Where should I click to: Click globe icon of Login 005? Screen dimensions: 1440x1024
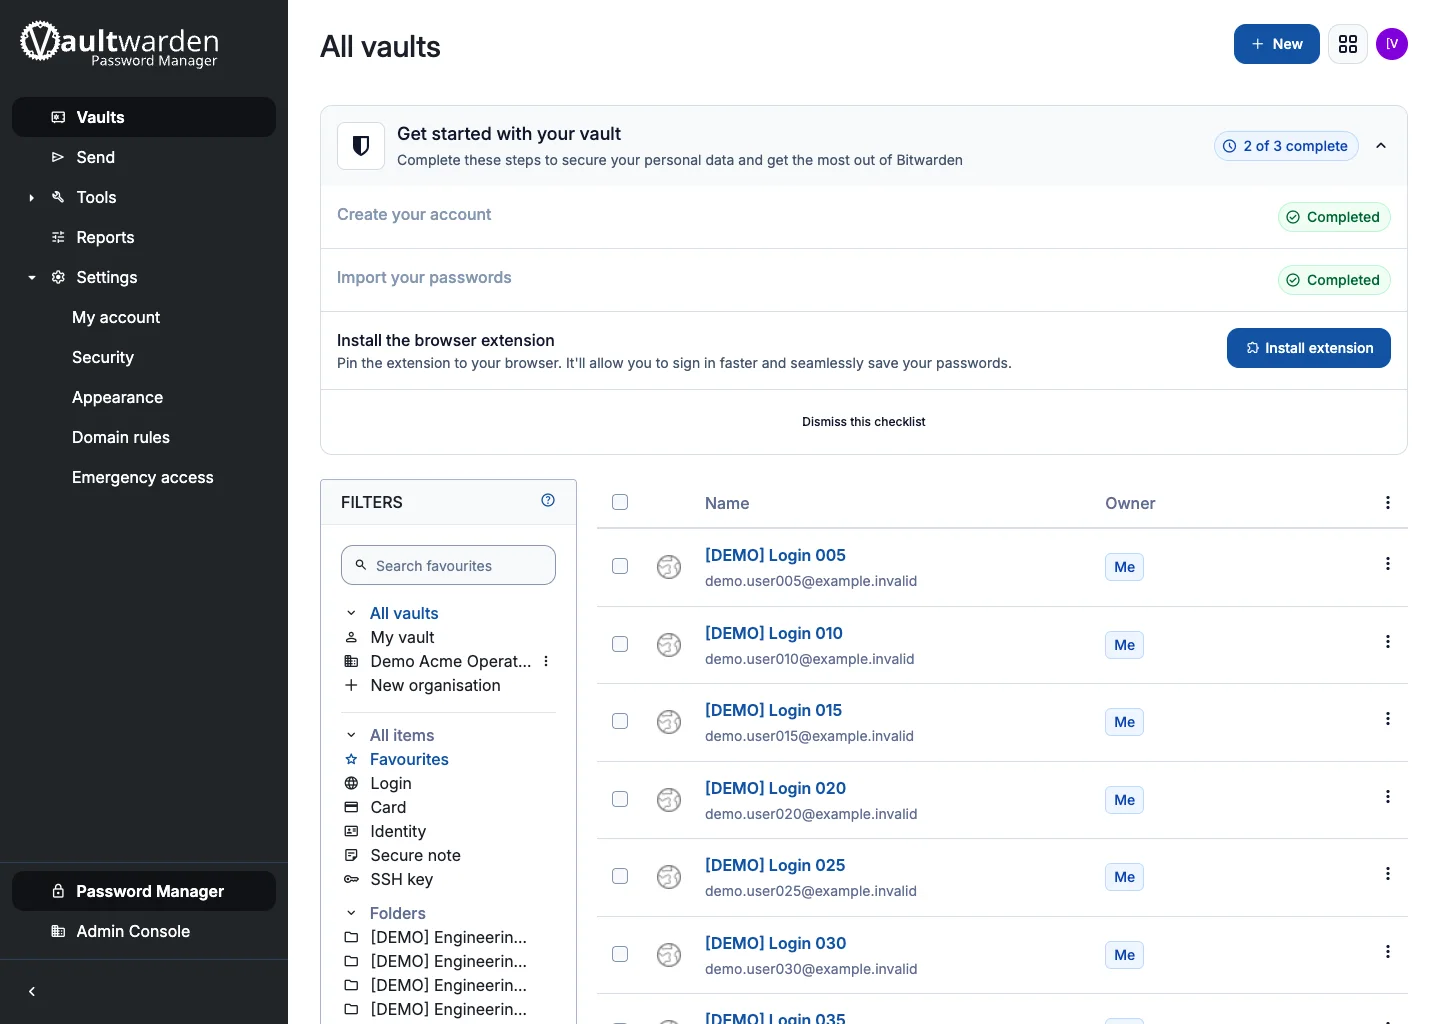click(x=669, y=567)
